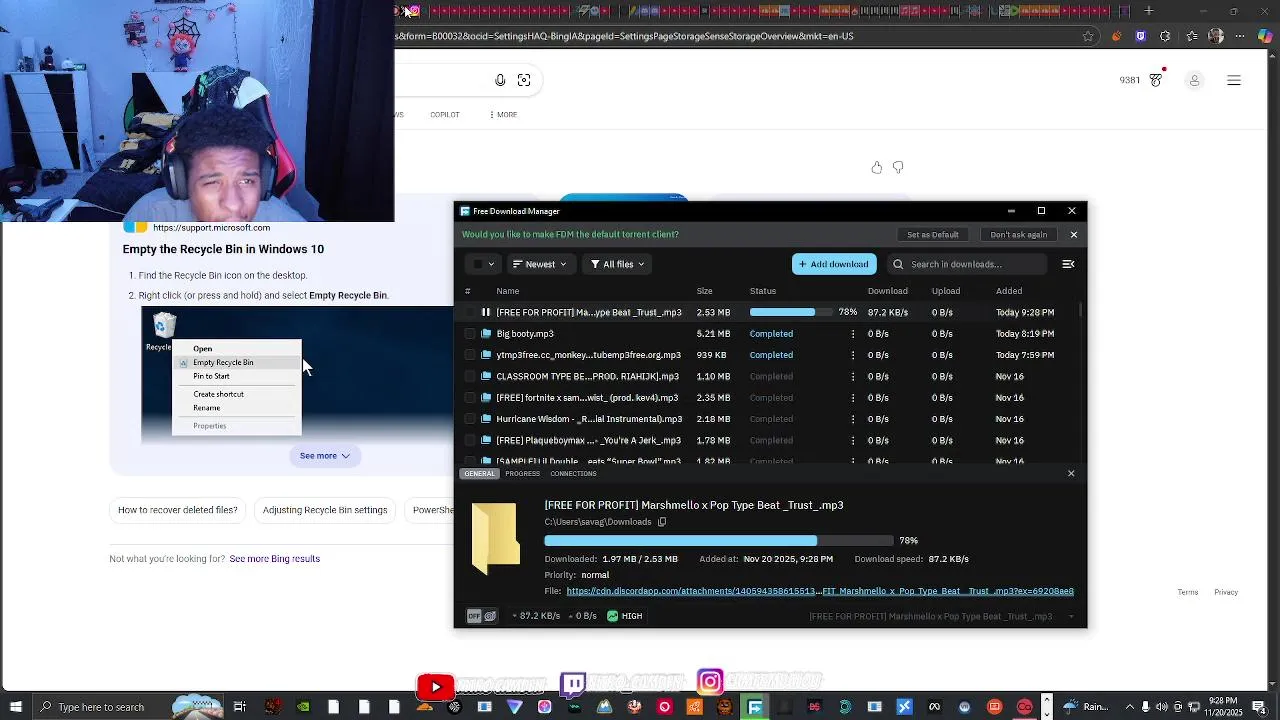Switch to GENERAL tab
This screenshot has height=720, width=1280.
click(x=479, y=473)
